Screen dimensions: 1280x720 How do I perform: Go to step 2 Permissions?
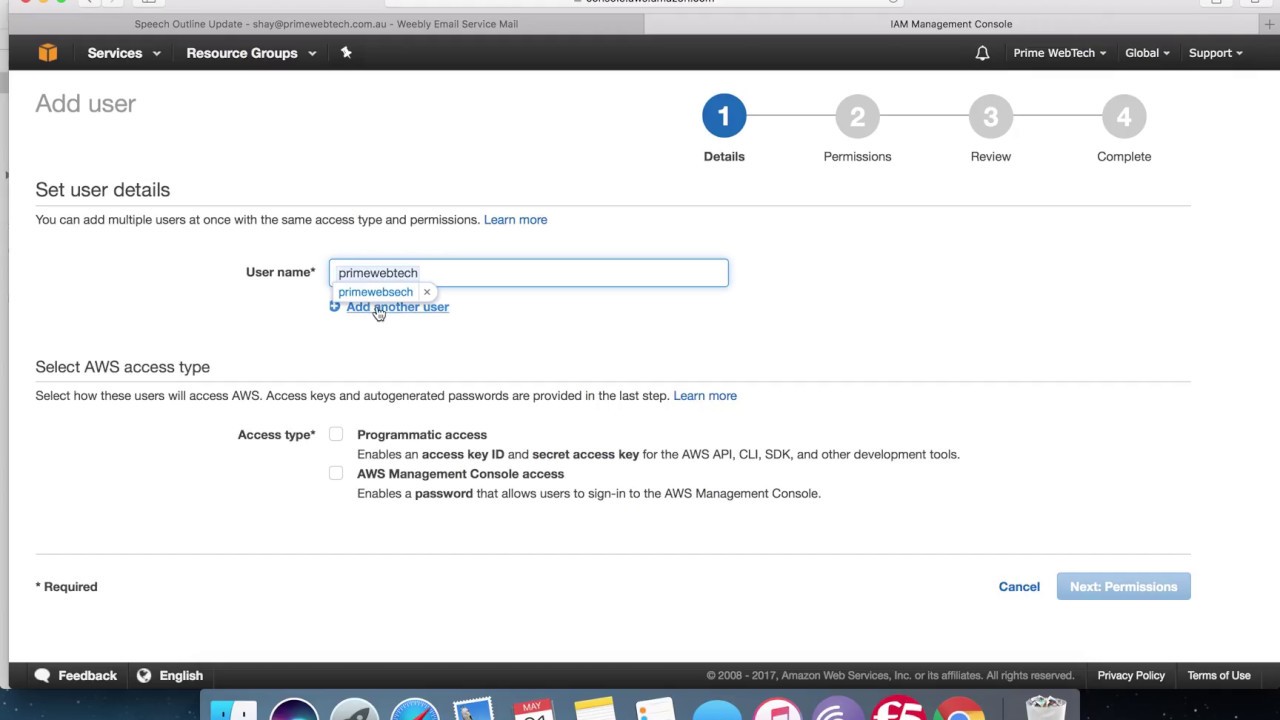click(x=857, y=117)
